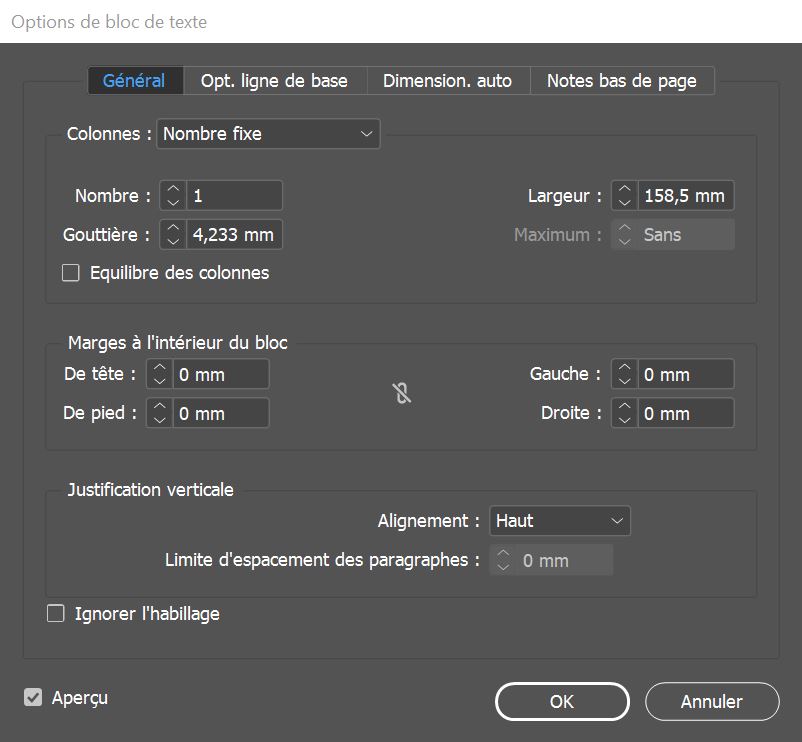Screen dimensions: 802x742
Task: Click the Gouttière 4,233 mm input field
Action: pos(233,235)
